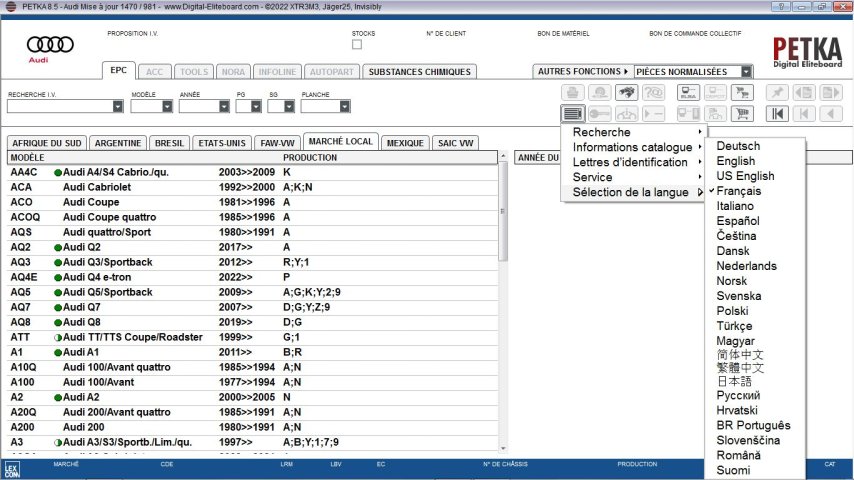The image size is (854, 480).
Task: Expand the Service submenu
Action: coord(636,177)
